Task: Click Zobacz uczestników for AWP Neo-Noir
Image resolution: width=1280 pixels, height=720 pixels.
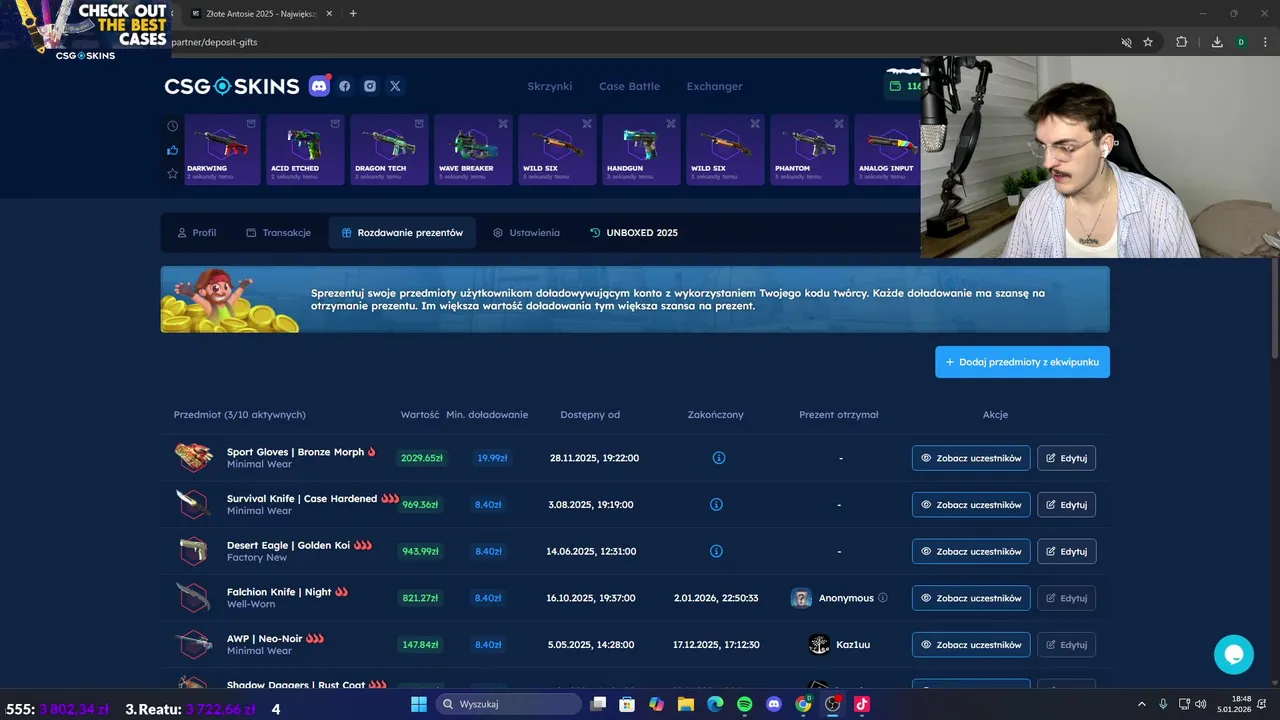Action: 971,645
